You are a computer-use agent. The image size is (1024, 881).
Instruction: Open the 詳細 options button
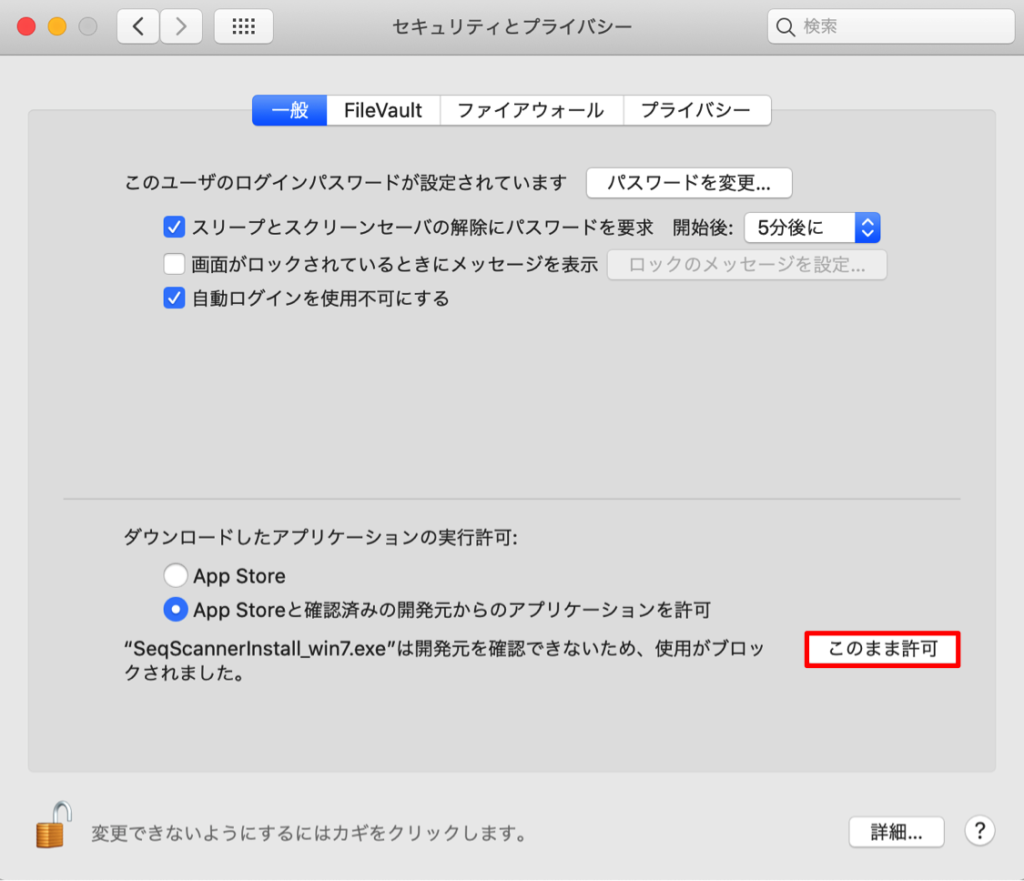click(x=896, y=831)
